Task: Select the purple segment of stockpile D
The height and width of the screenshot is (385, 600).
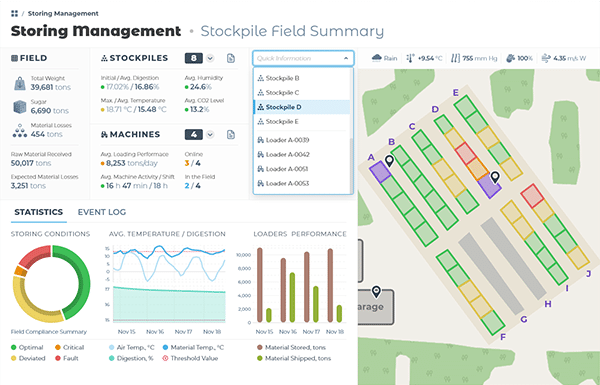Action: [x=489, y=186]
